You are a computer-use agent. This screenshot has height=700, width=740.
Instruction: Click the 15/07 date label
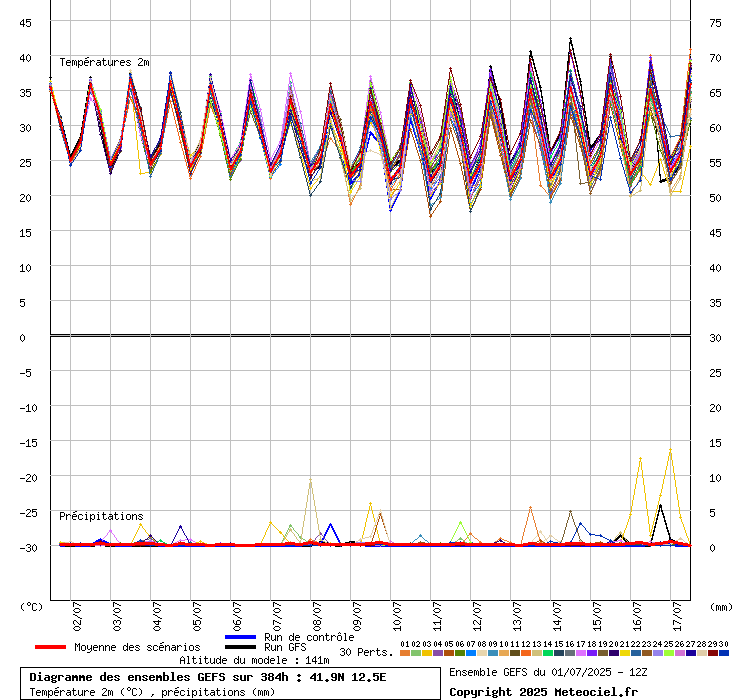click(597, 616)
